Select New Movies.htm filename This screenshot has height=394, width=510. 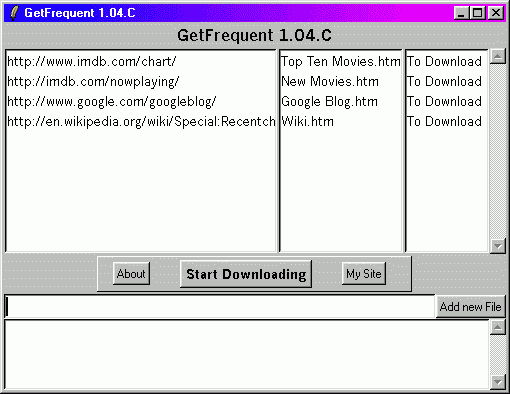click(x=341, y=82)
